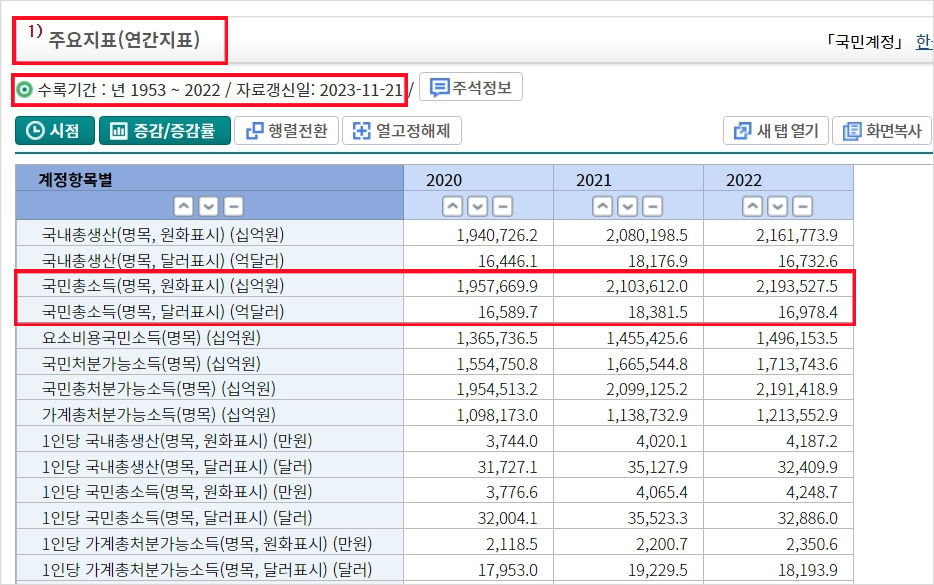Click the cell value 3,744.0

click(512, 441)
